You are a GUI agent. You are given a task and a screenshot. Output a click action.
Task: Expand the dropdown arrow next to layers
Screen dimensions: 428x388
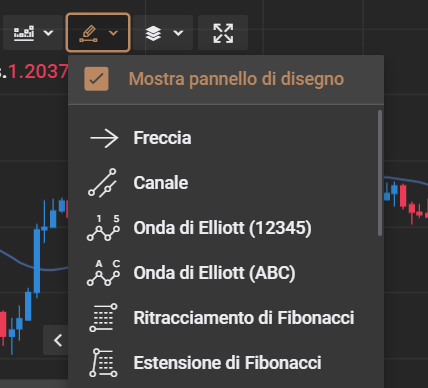[x=178, y=33]
